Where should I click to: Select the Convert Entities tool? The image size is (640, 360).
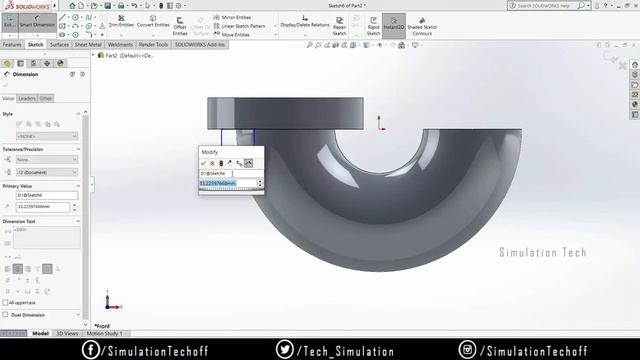(x=153, y=22)
